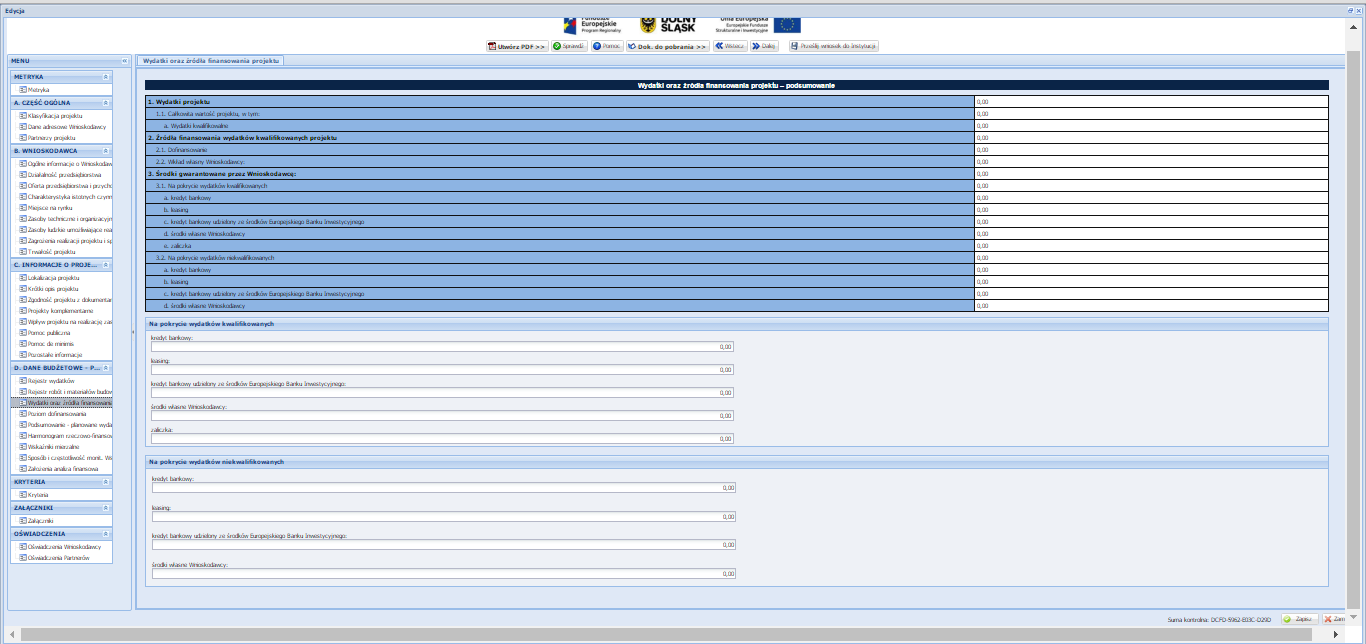Image resolution: width=1366 pixels, height=644 pixels.
Task: Open Metryka in the menu tree
Action: pyautogui.click(x=38, y=89)
